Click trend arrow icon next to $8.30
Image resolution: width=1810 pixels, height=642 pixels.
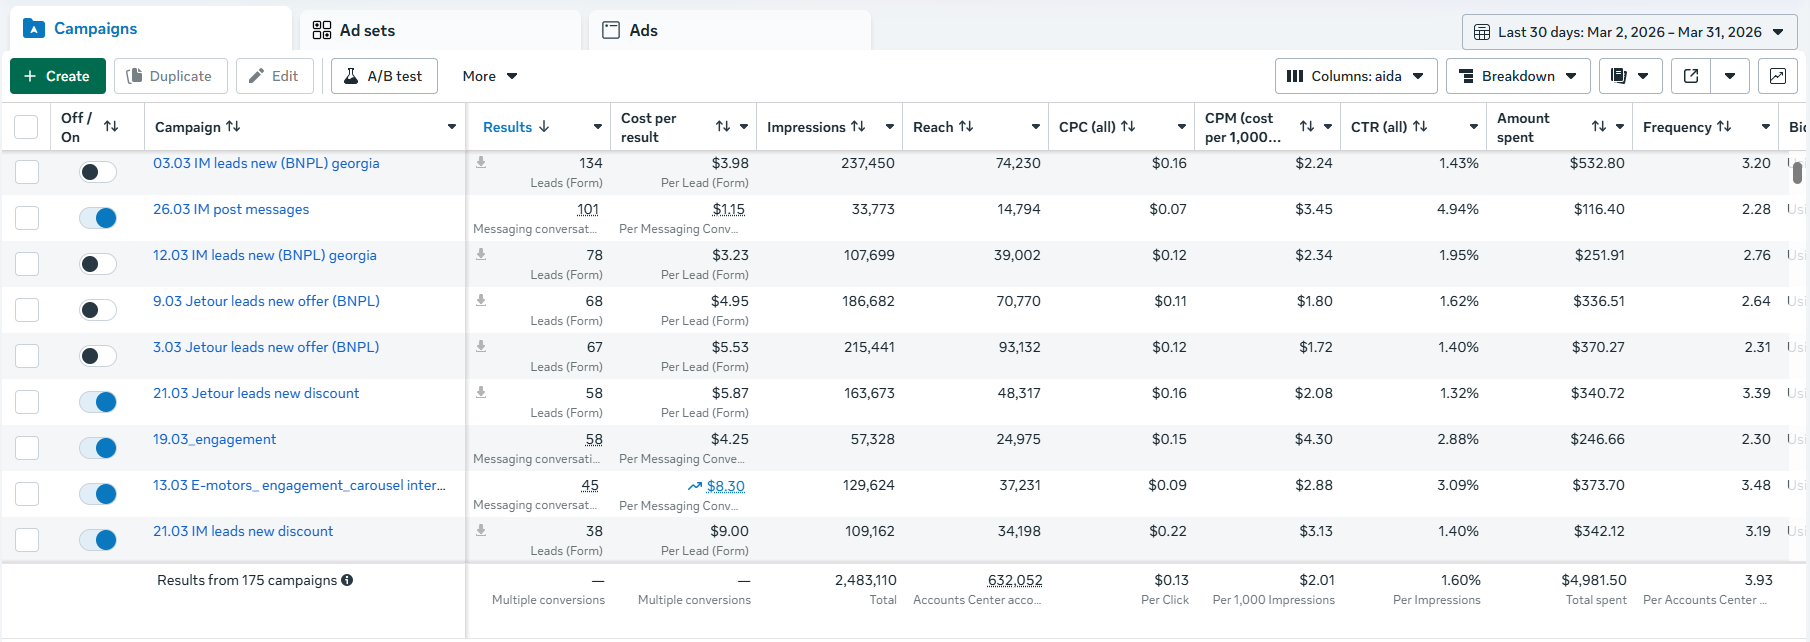click(695, 486)
